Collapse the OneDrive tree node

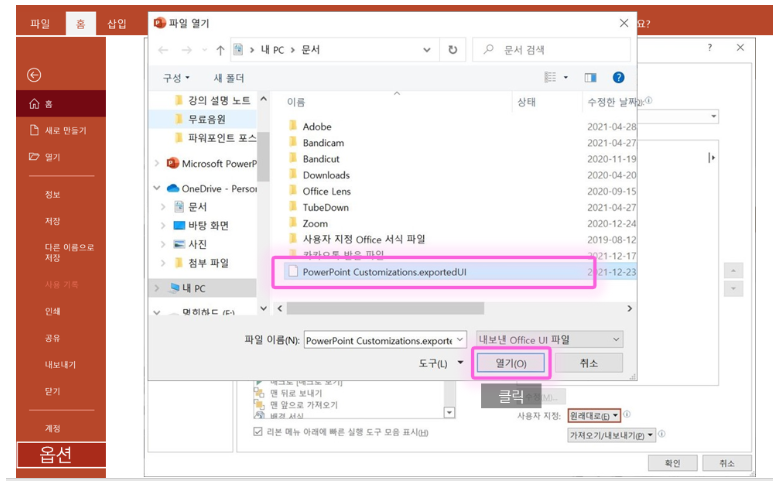coord(157,188)
